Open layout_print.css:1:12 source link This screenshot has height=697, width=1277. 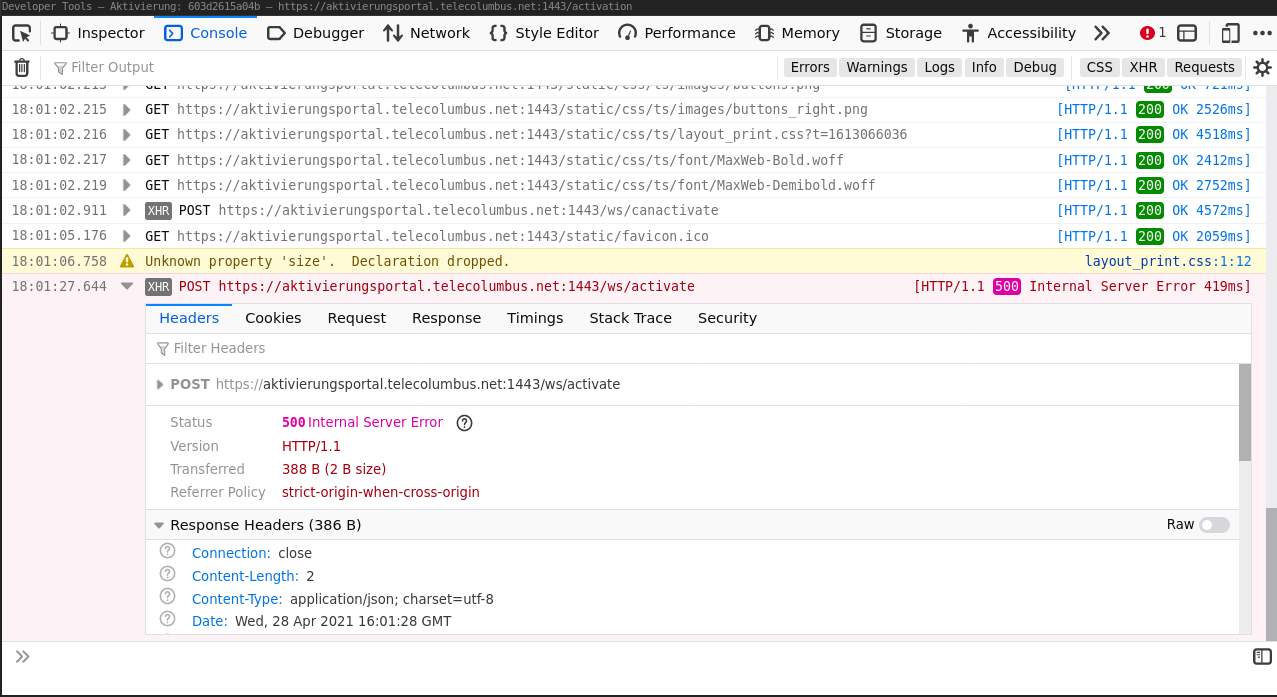(1167, 261)
